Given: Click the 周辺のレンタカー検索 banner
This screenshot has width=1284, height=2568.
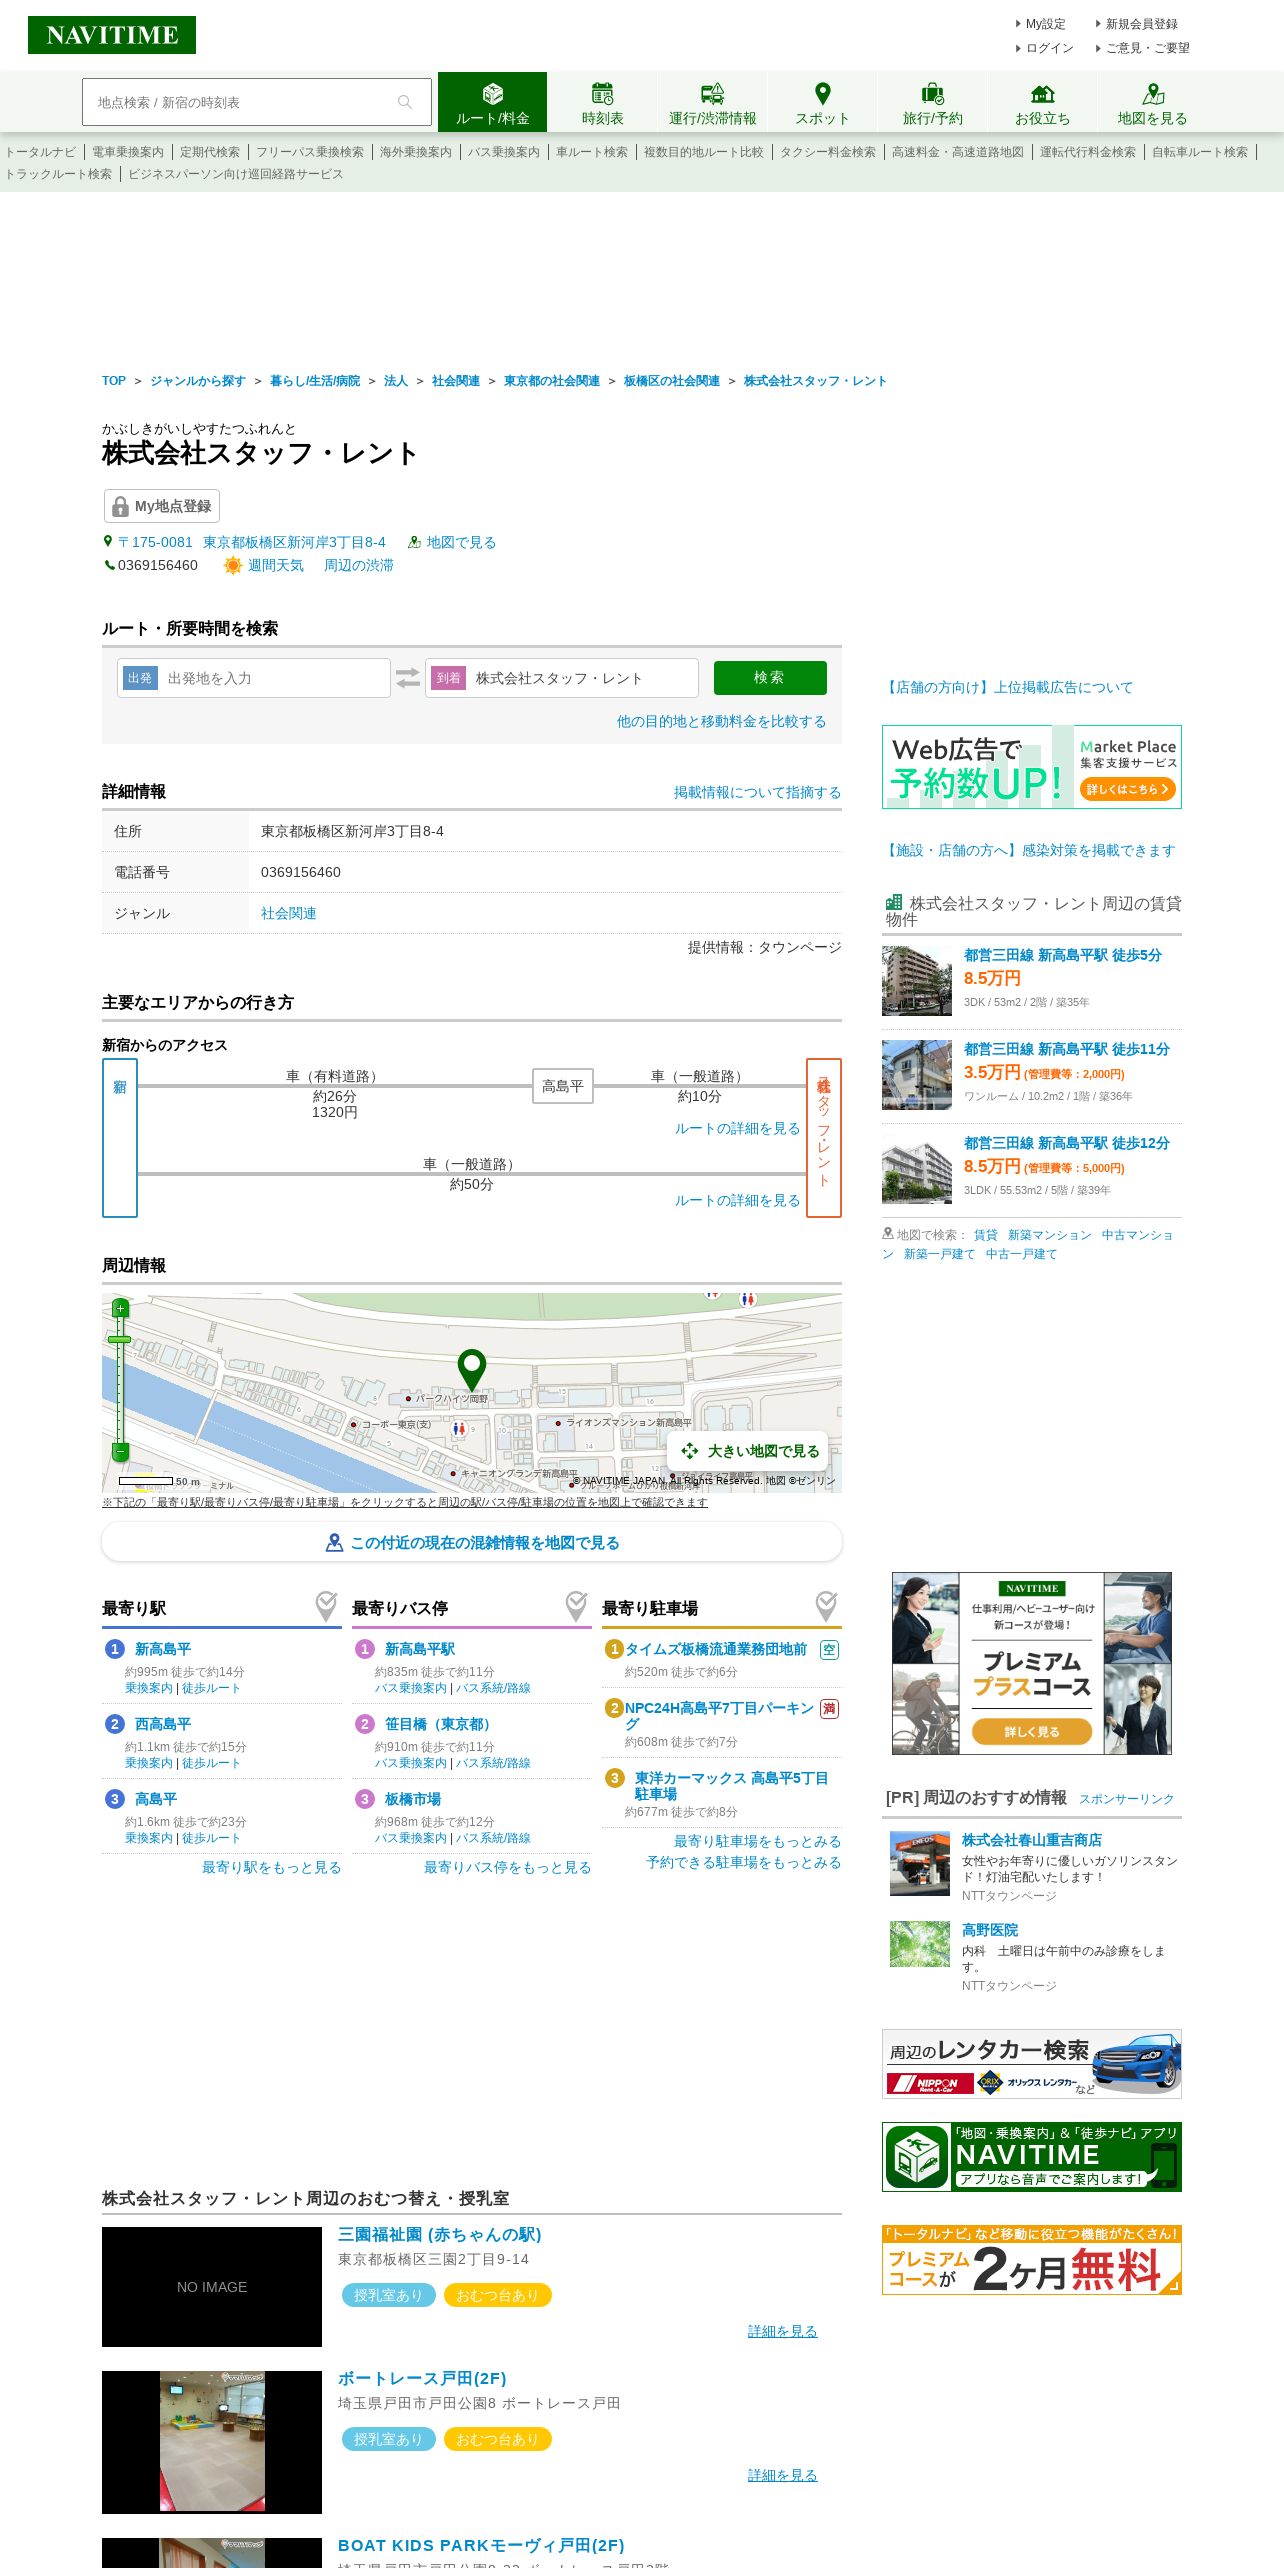Looking at the screenshot, I should pyautogui.click(x=1032, y=2064).
